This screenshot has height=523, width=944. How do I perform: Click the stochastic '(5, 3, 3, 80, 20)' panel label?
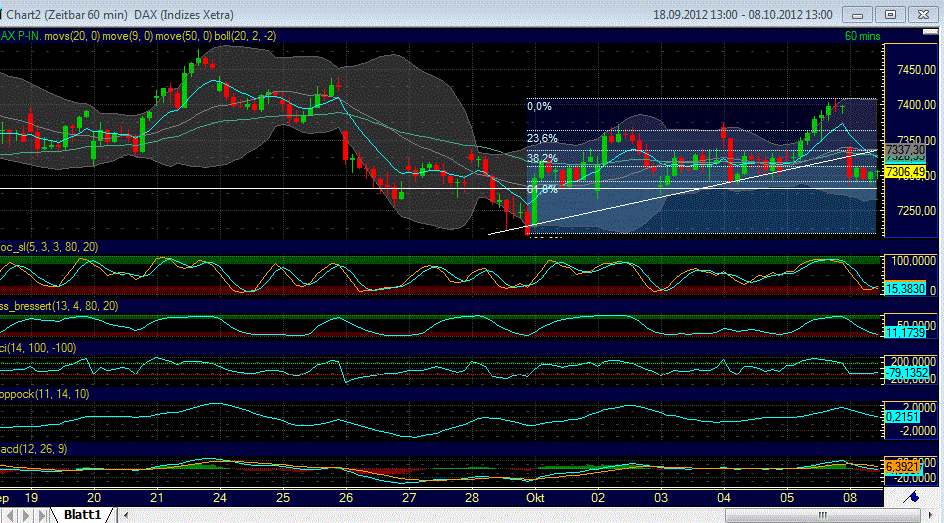click(49, 247)
